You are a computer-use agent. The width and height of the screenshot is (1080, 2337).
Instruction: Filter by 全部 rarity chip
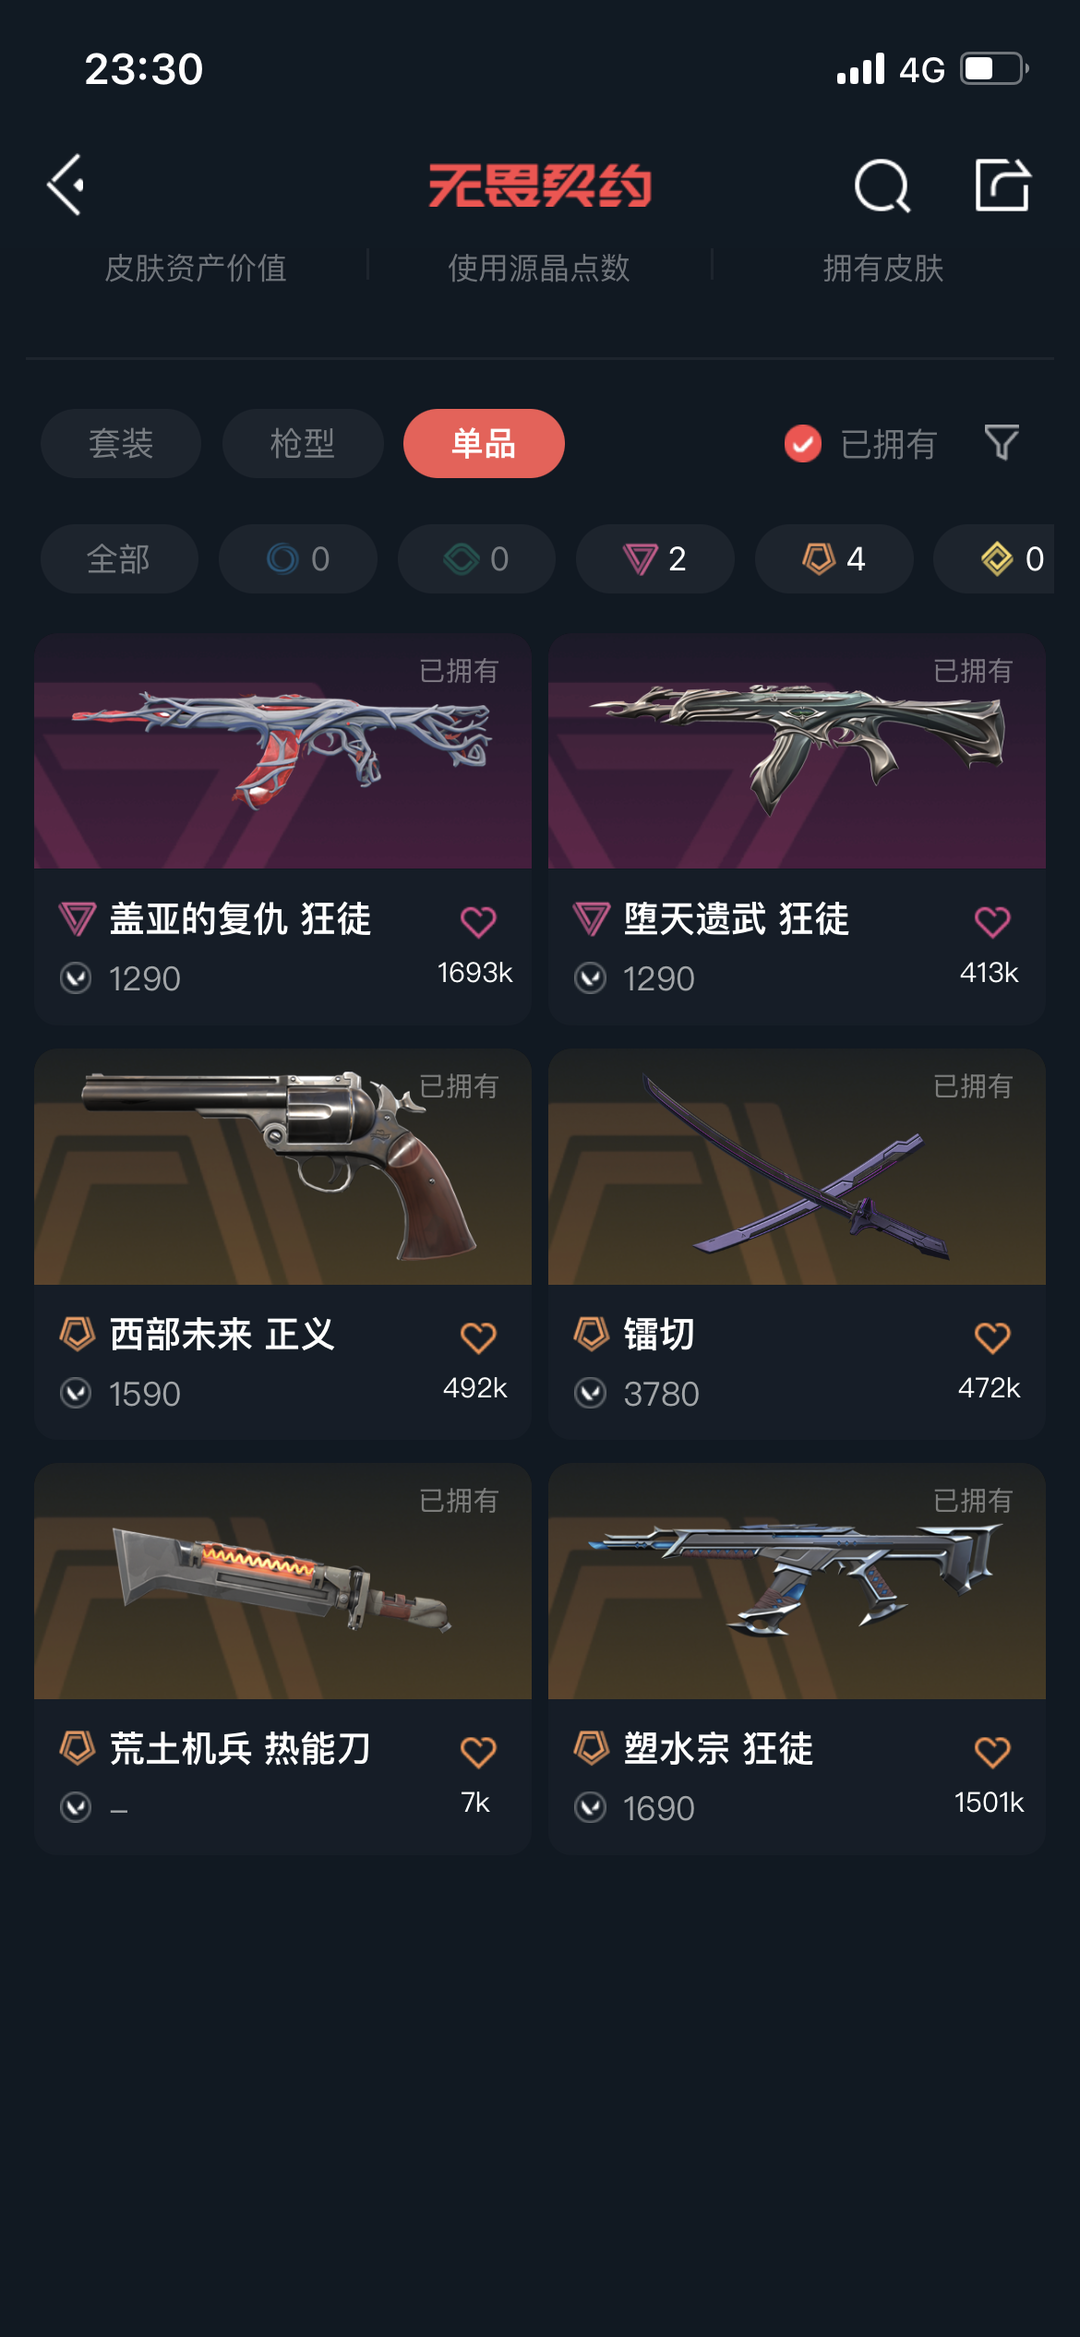tap(119, 559)
